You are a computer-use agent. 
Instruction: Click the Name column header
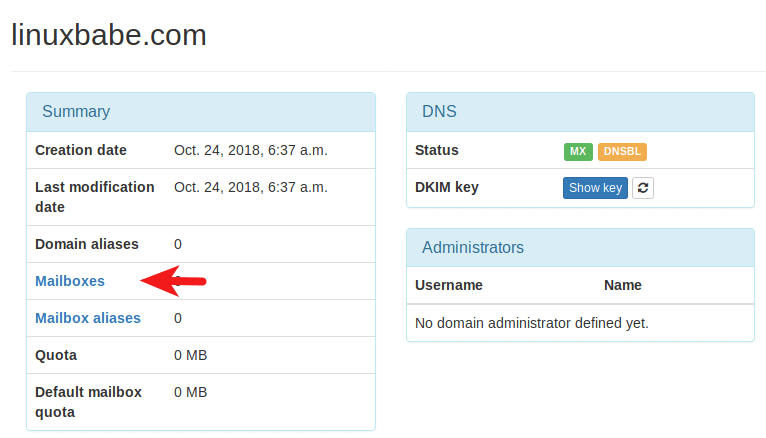coord(623,285)
